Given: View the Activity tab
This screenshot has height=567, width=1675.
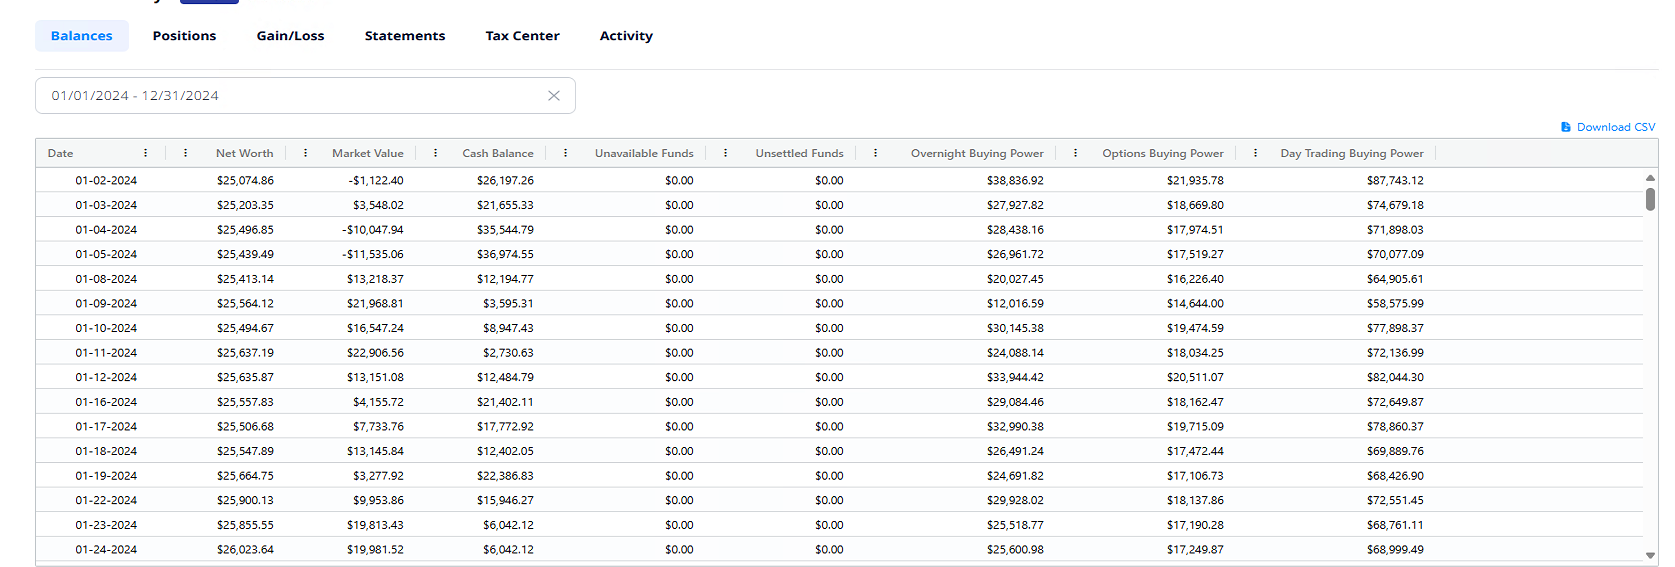Looking at the screenshot, I should pyautogui.click(x=626, y=36).
